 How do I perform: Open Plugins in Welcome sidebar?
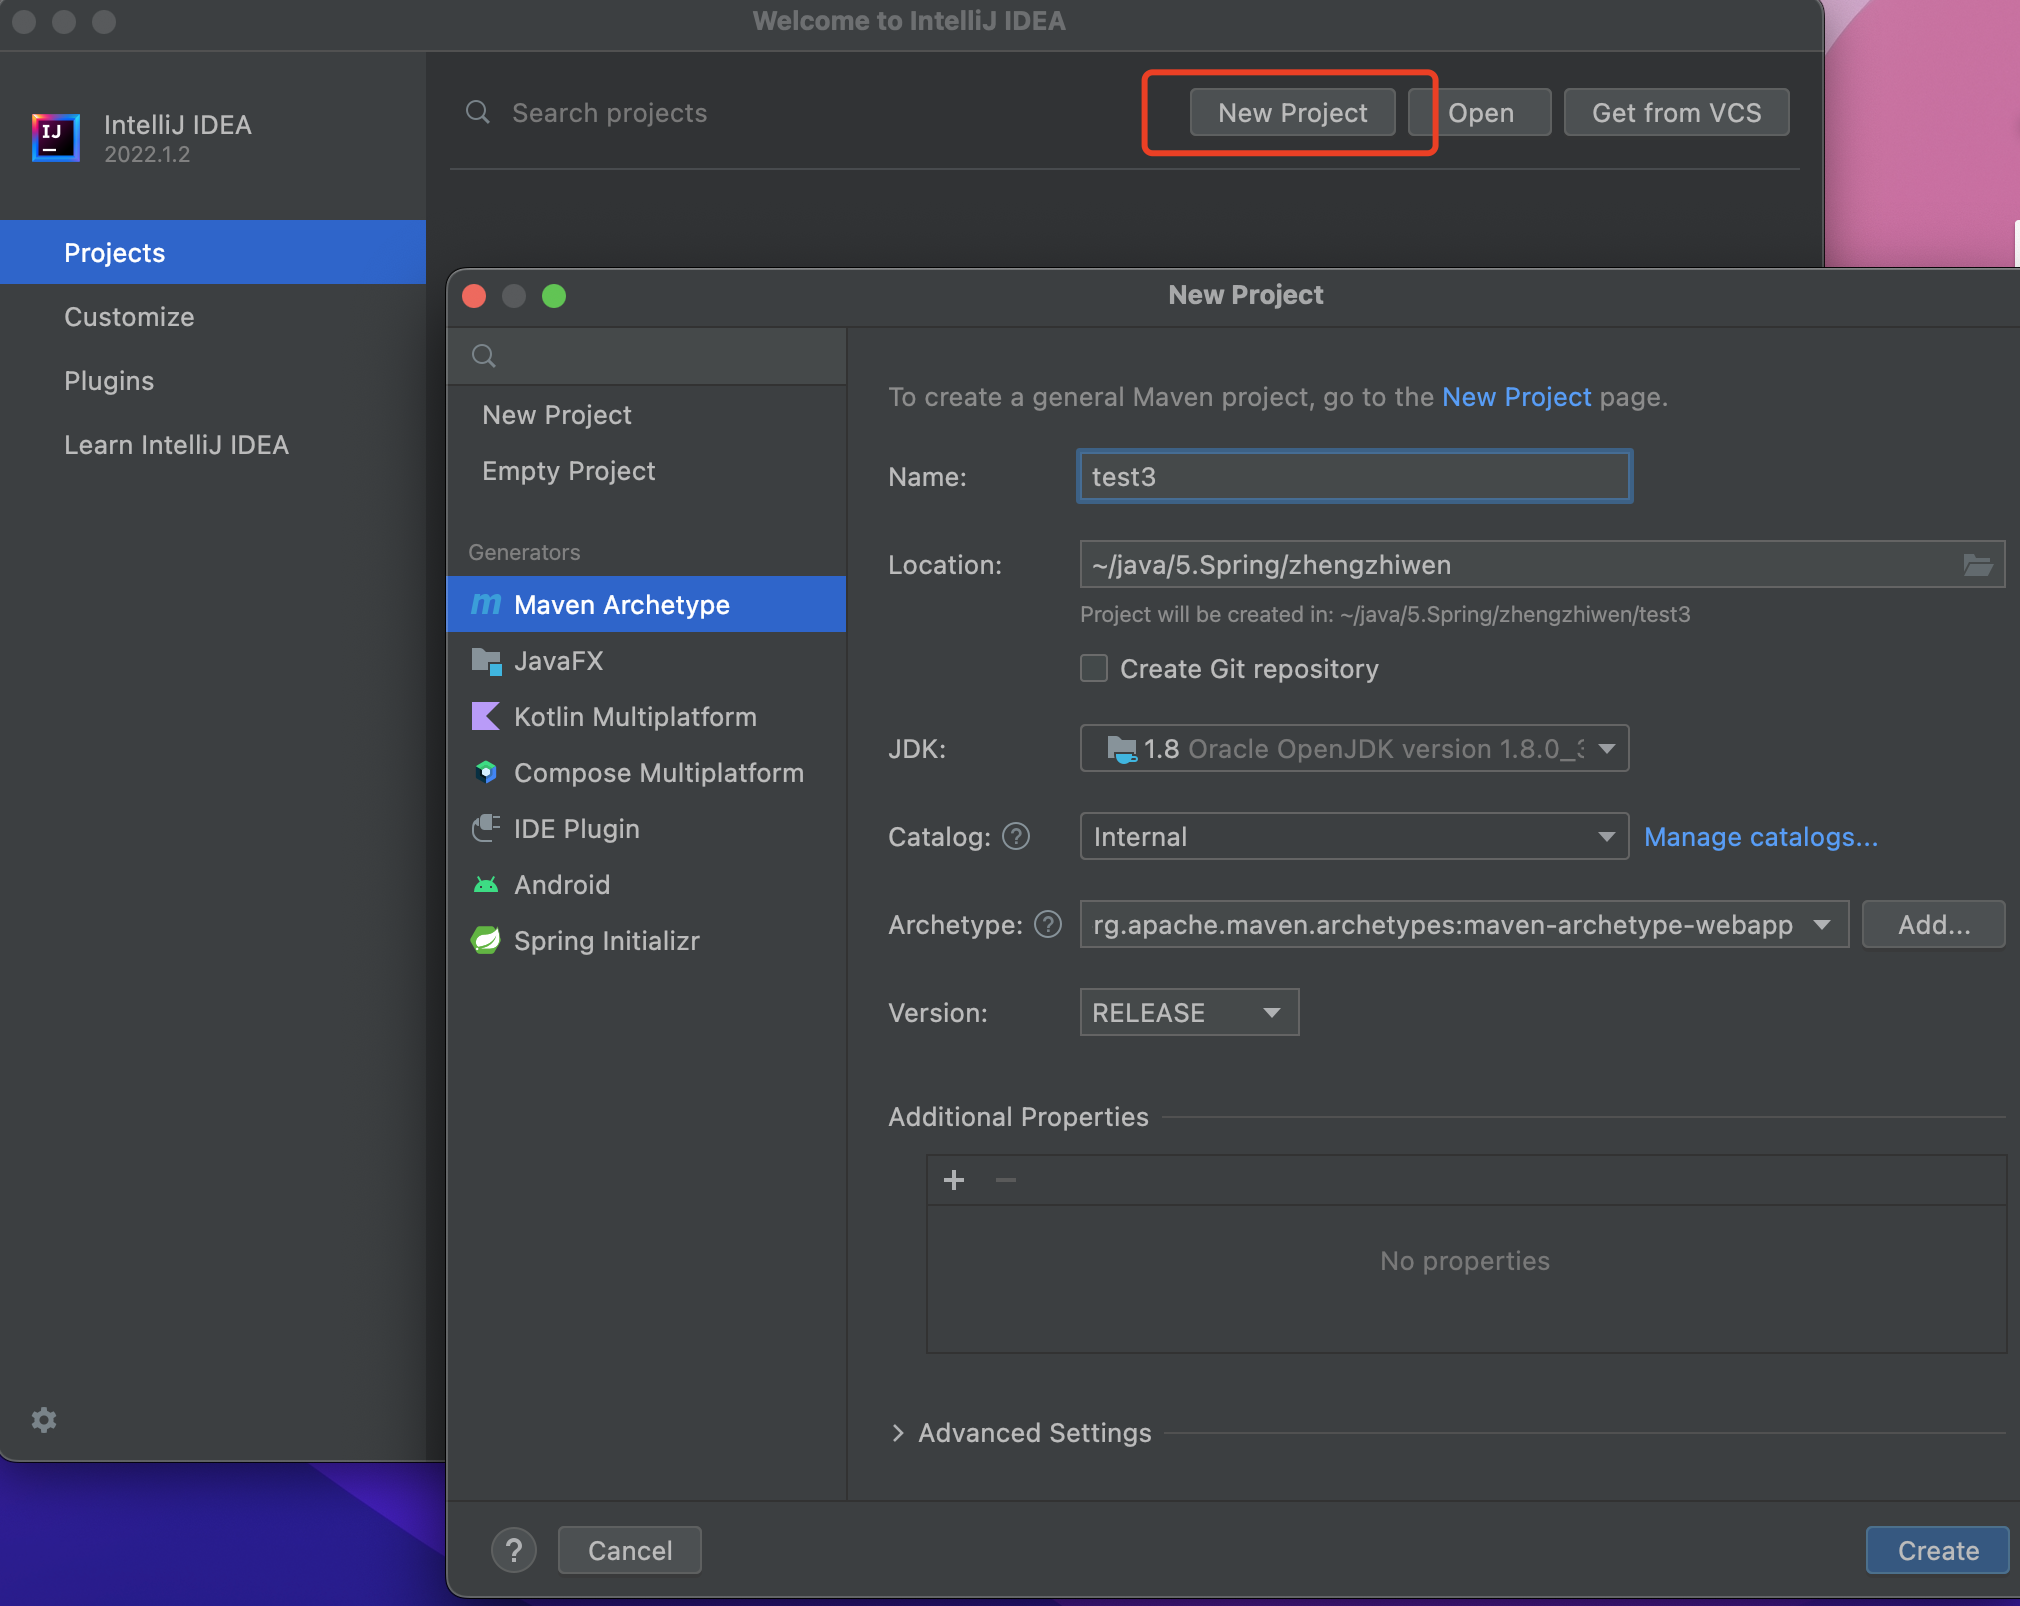coord(213,380)
